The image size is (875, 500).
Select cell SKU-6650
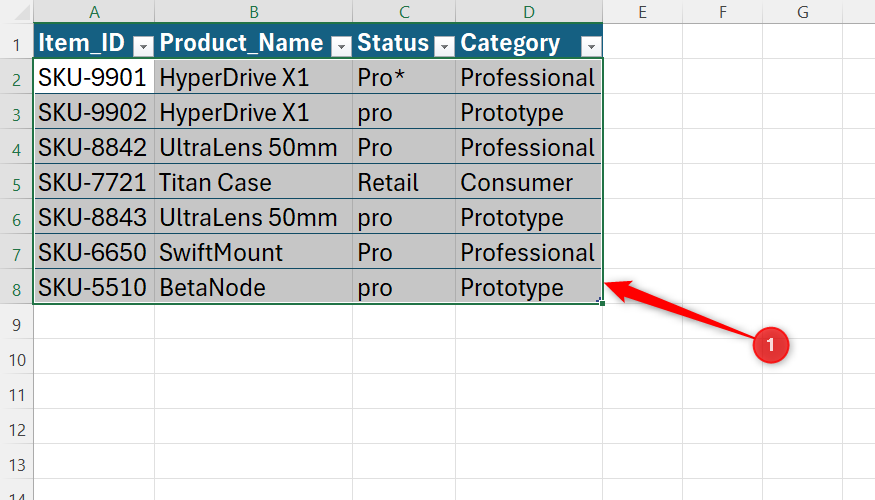[x=94, y=252]
